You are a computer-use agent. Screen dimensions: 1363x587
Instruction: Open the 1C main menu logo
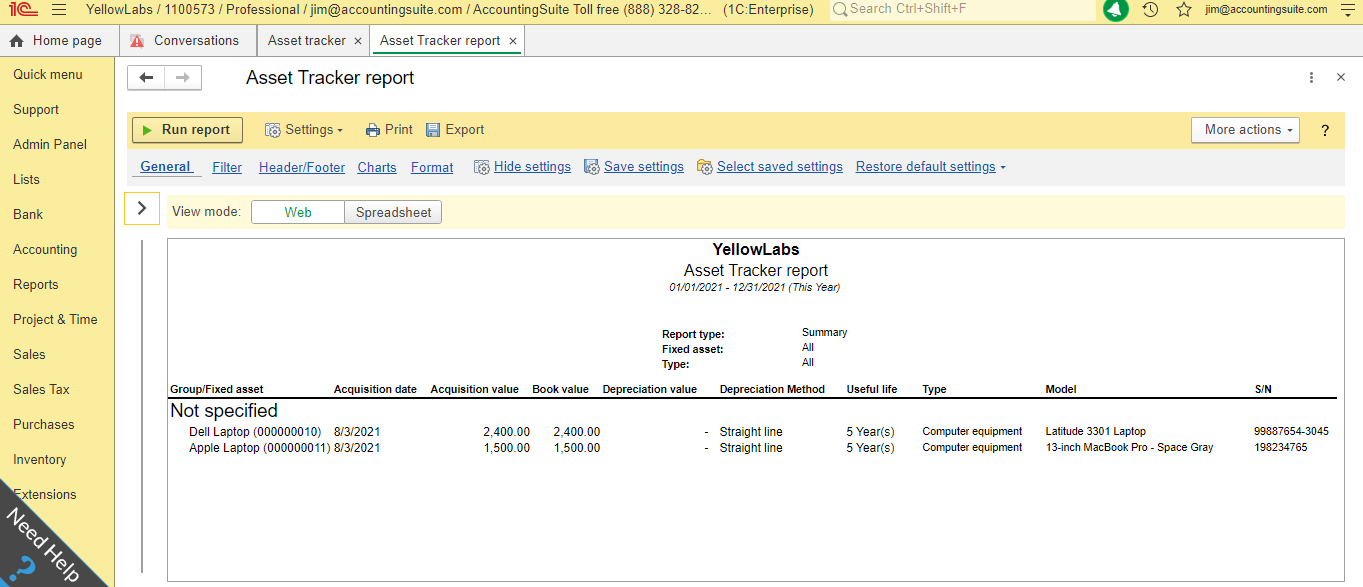[x=23, y=10]
